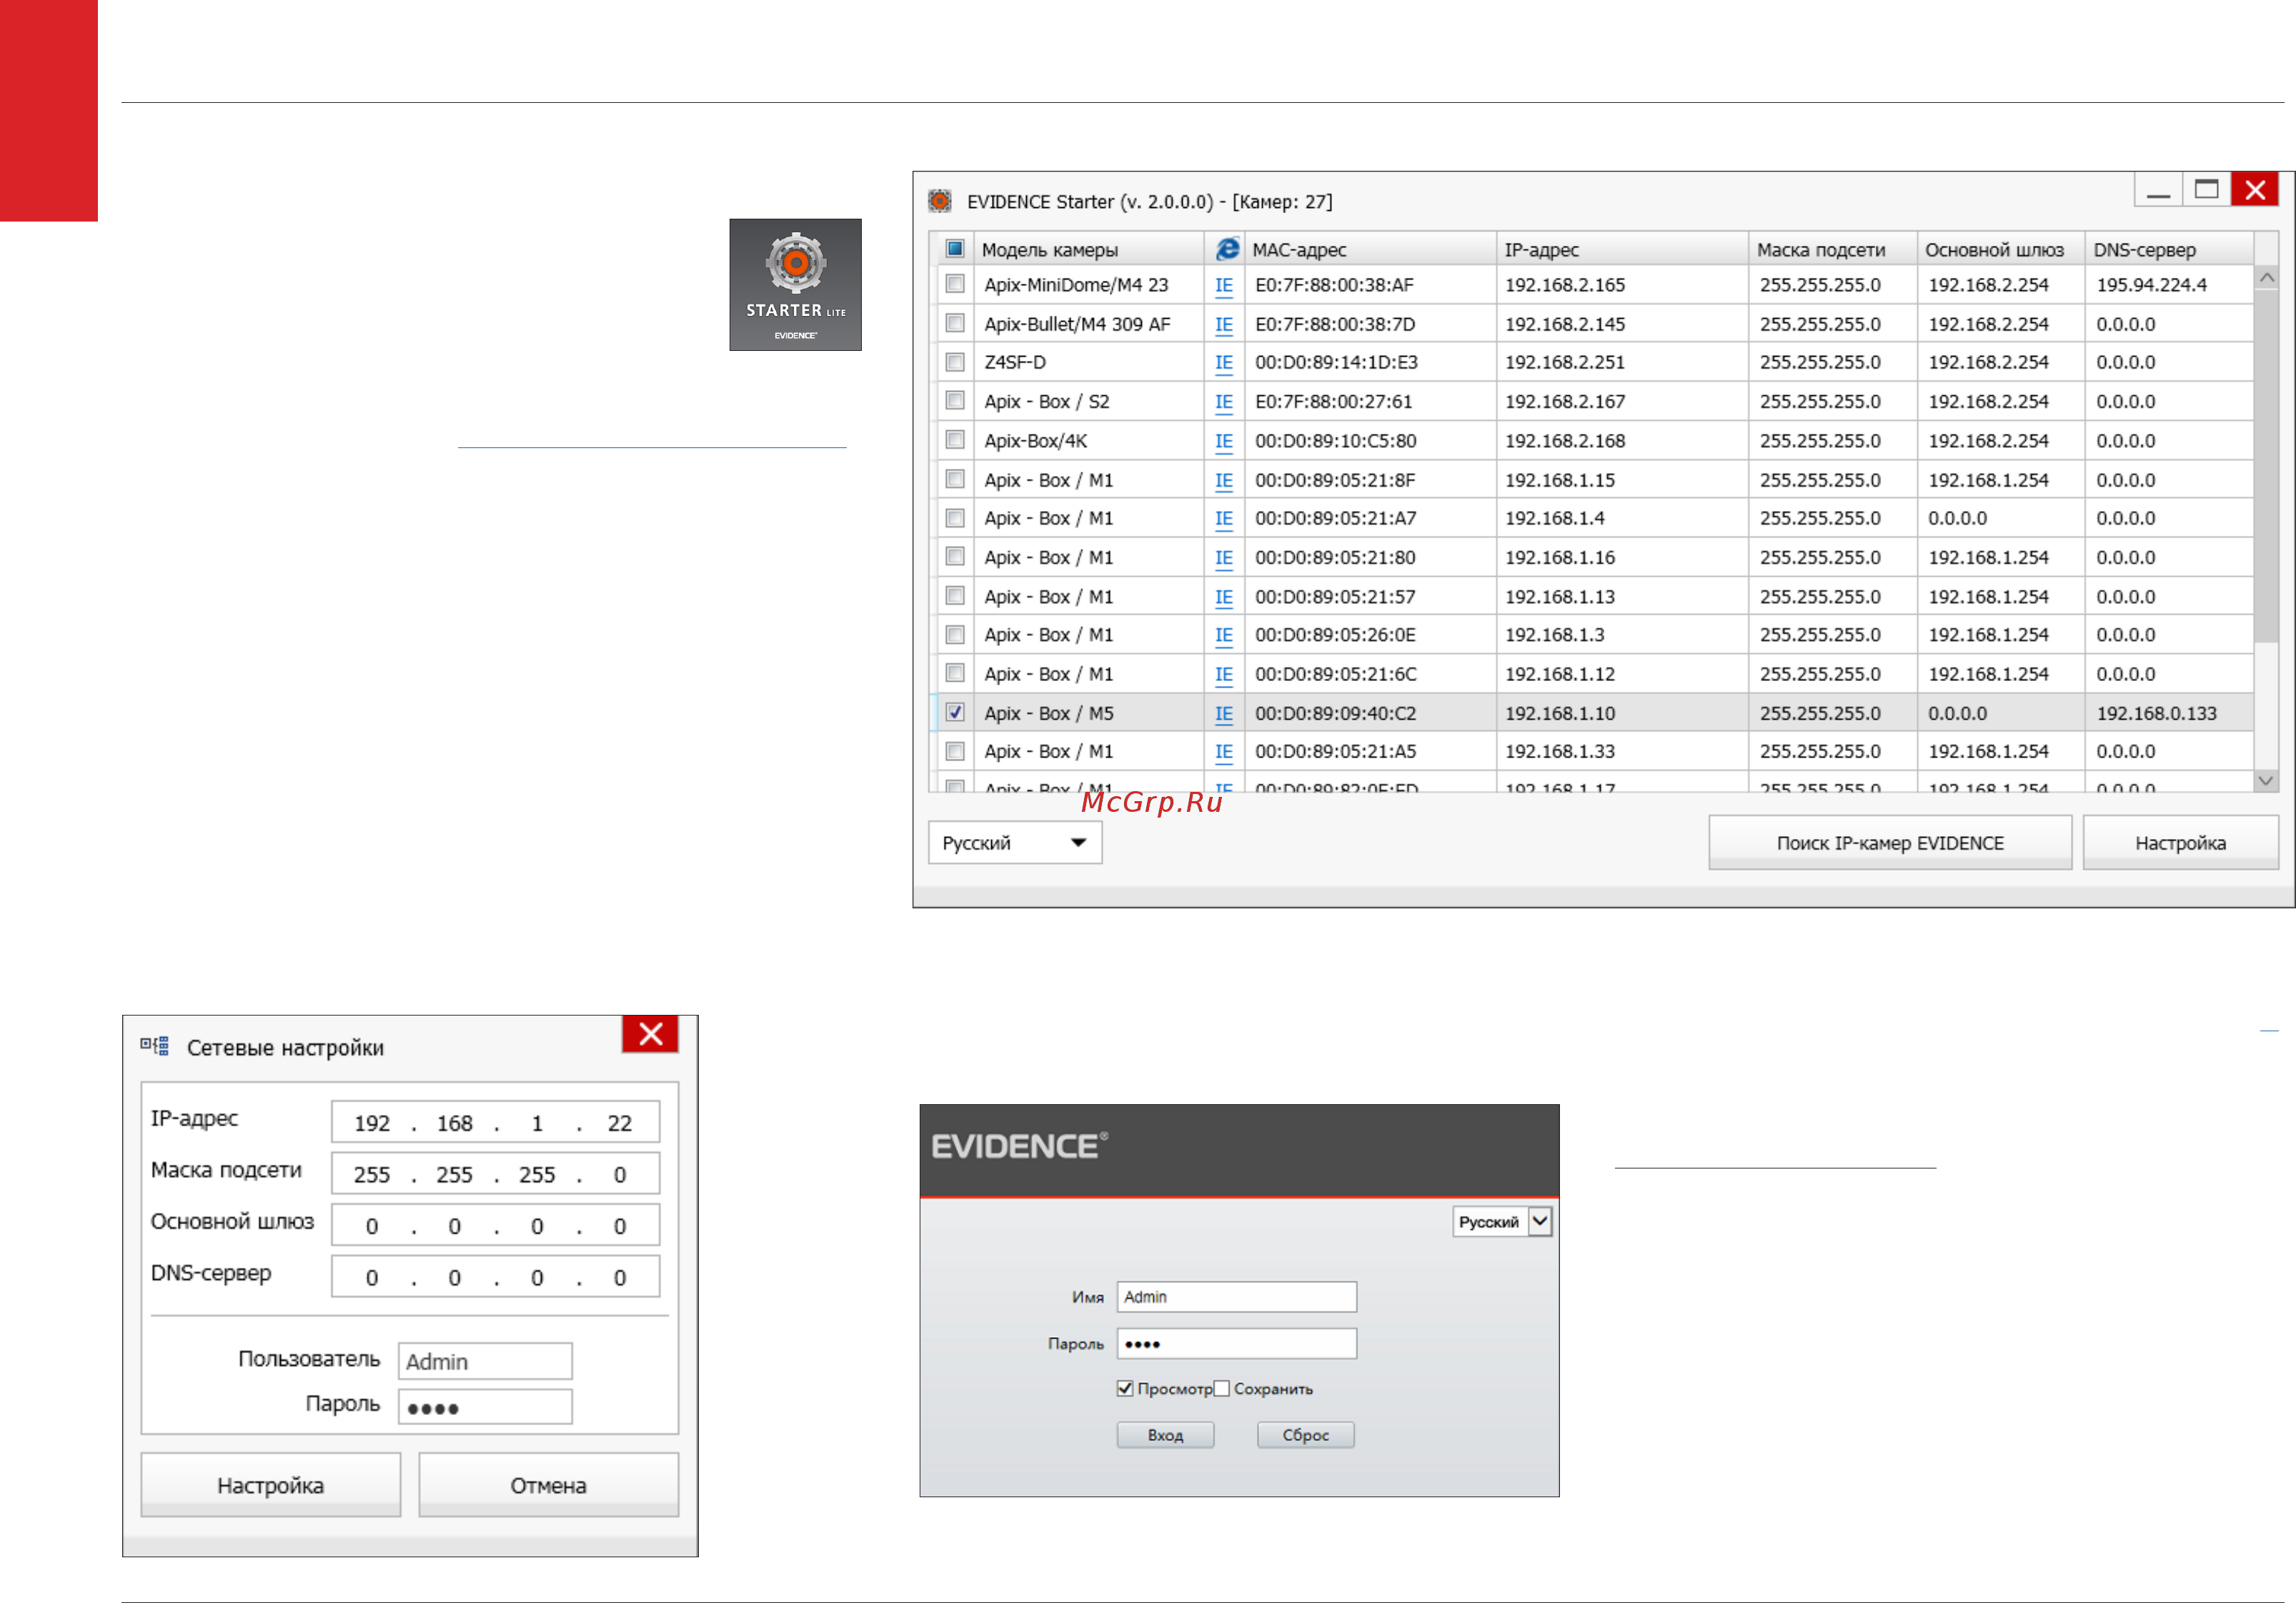Click the Пользователь field with Admin

point(485,1361)
